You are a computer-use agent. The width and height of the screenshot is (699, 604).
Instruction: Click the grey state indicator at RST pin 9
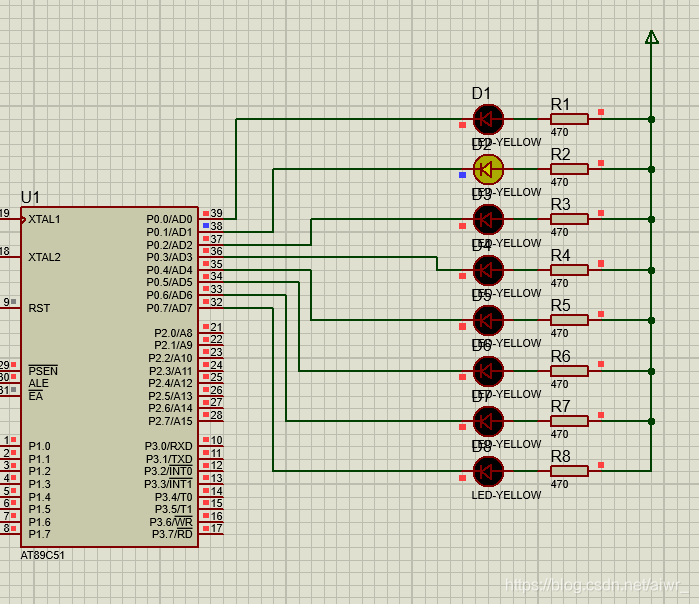(x=14, y=302)
